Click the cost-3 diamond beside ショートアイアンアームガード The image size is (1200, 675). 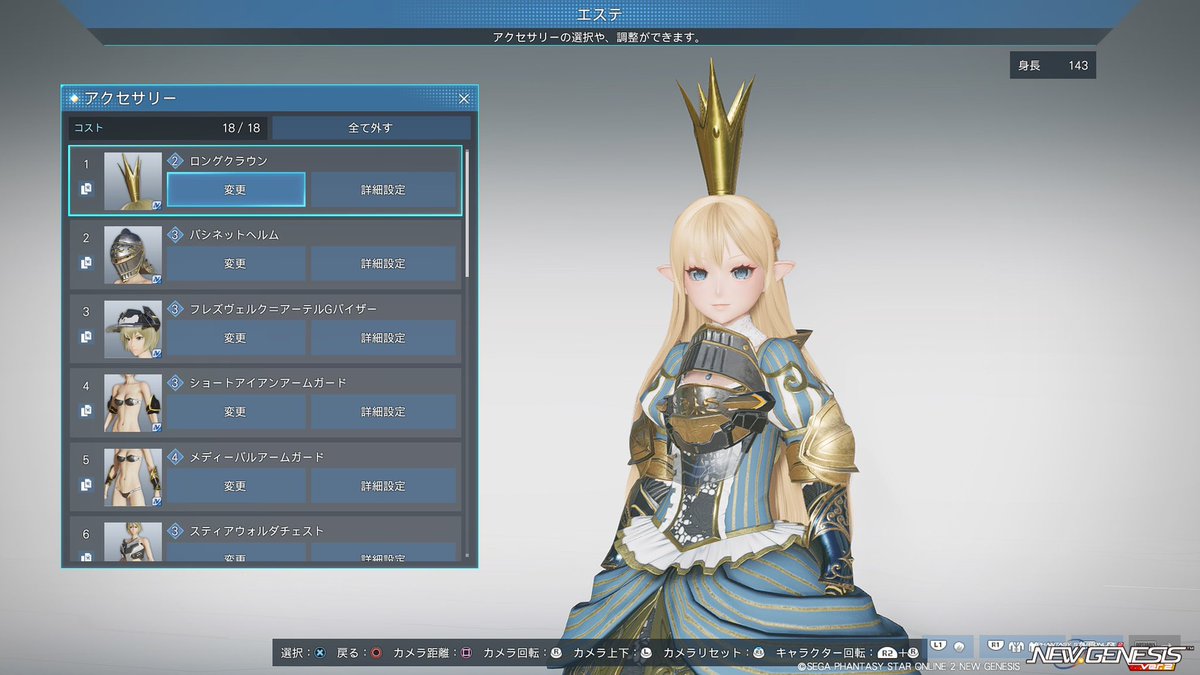point(176,382)
